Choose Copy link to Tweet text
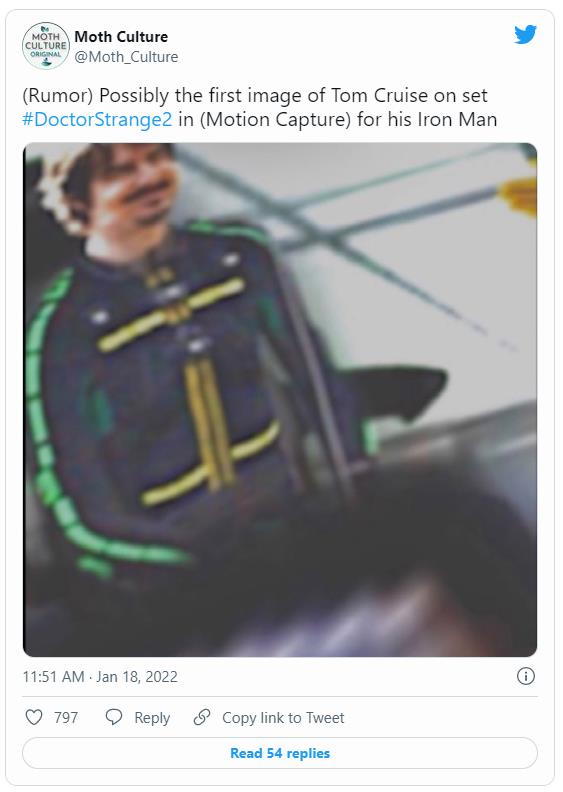The image size is (563, 792). tap(283, 717)
